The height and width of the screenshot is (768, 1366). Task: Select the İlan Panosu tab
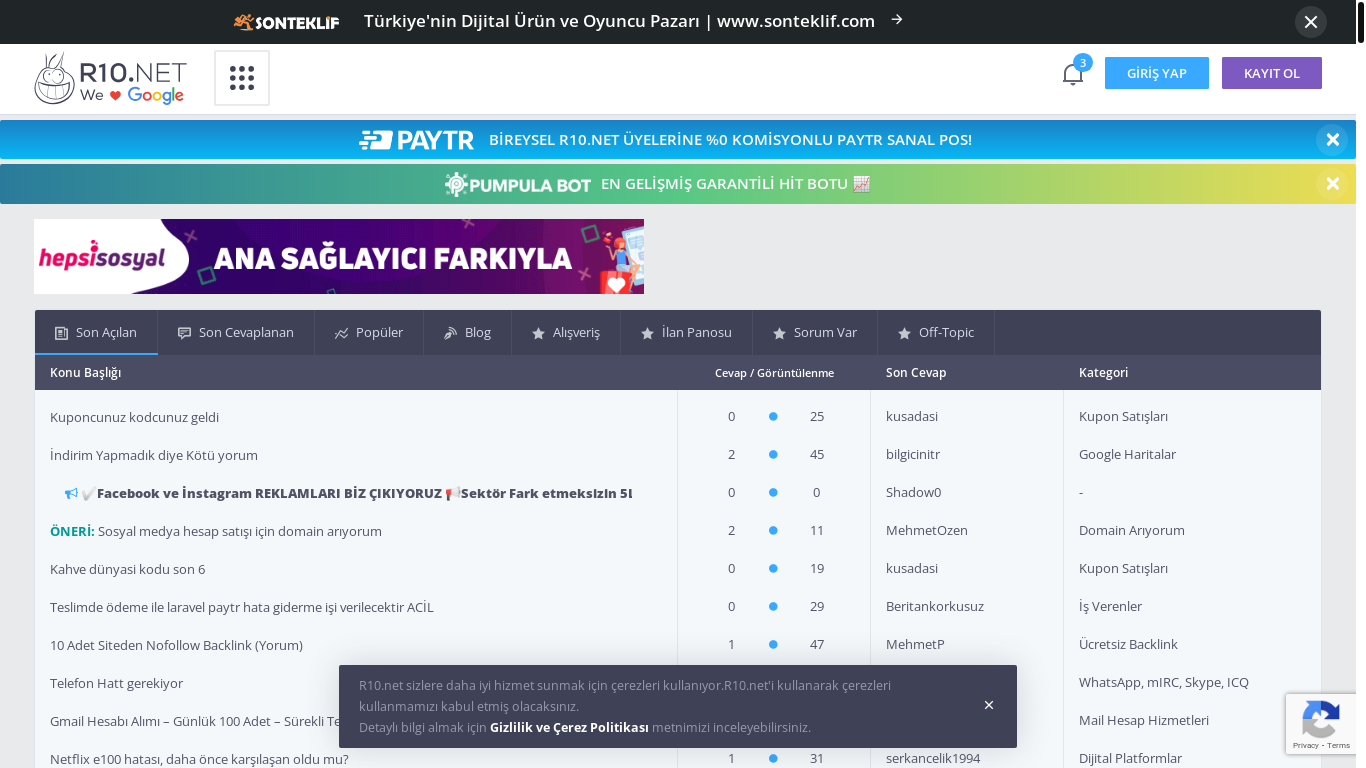[x=687, y=332]
